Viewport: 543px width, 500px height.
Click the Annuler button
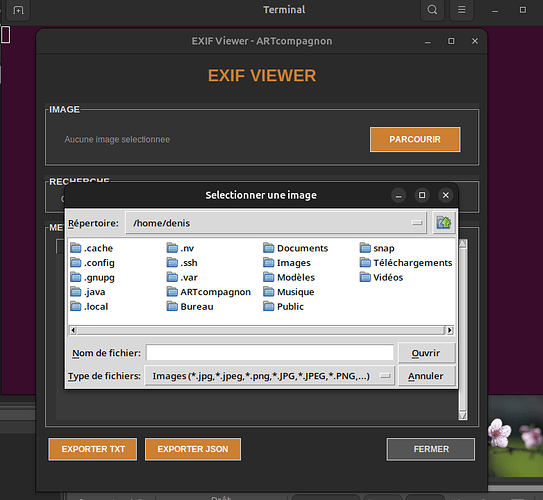point(426,376)
